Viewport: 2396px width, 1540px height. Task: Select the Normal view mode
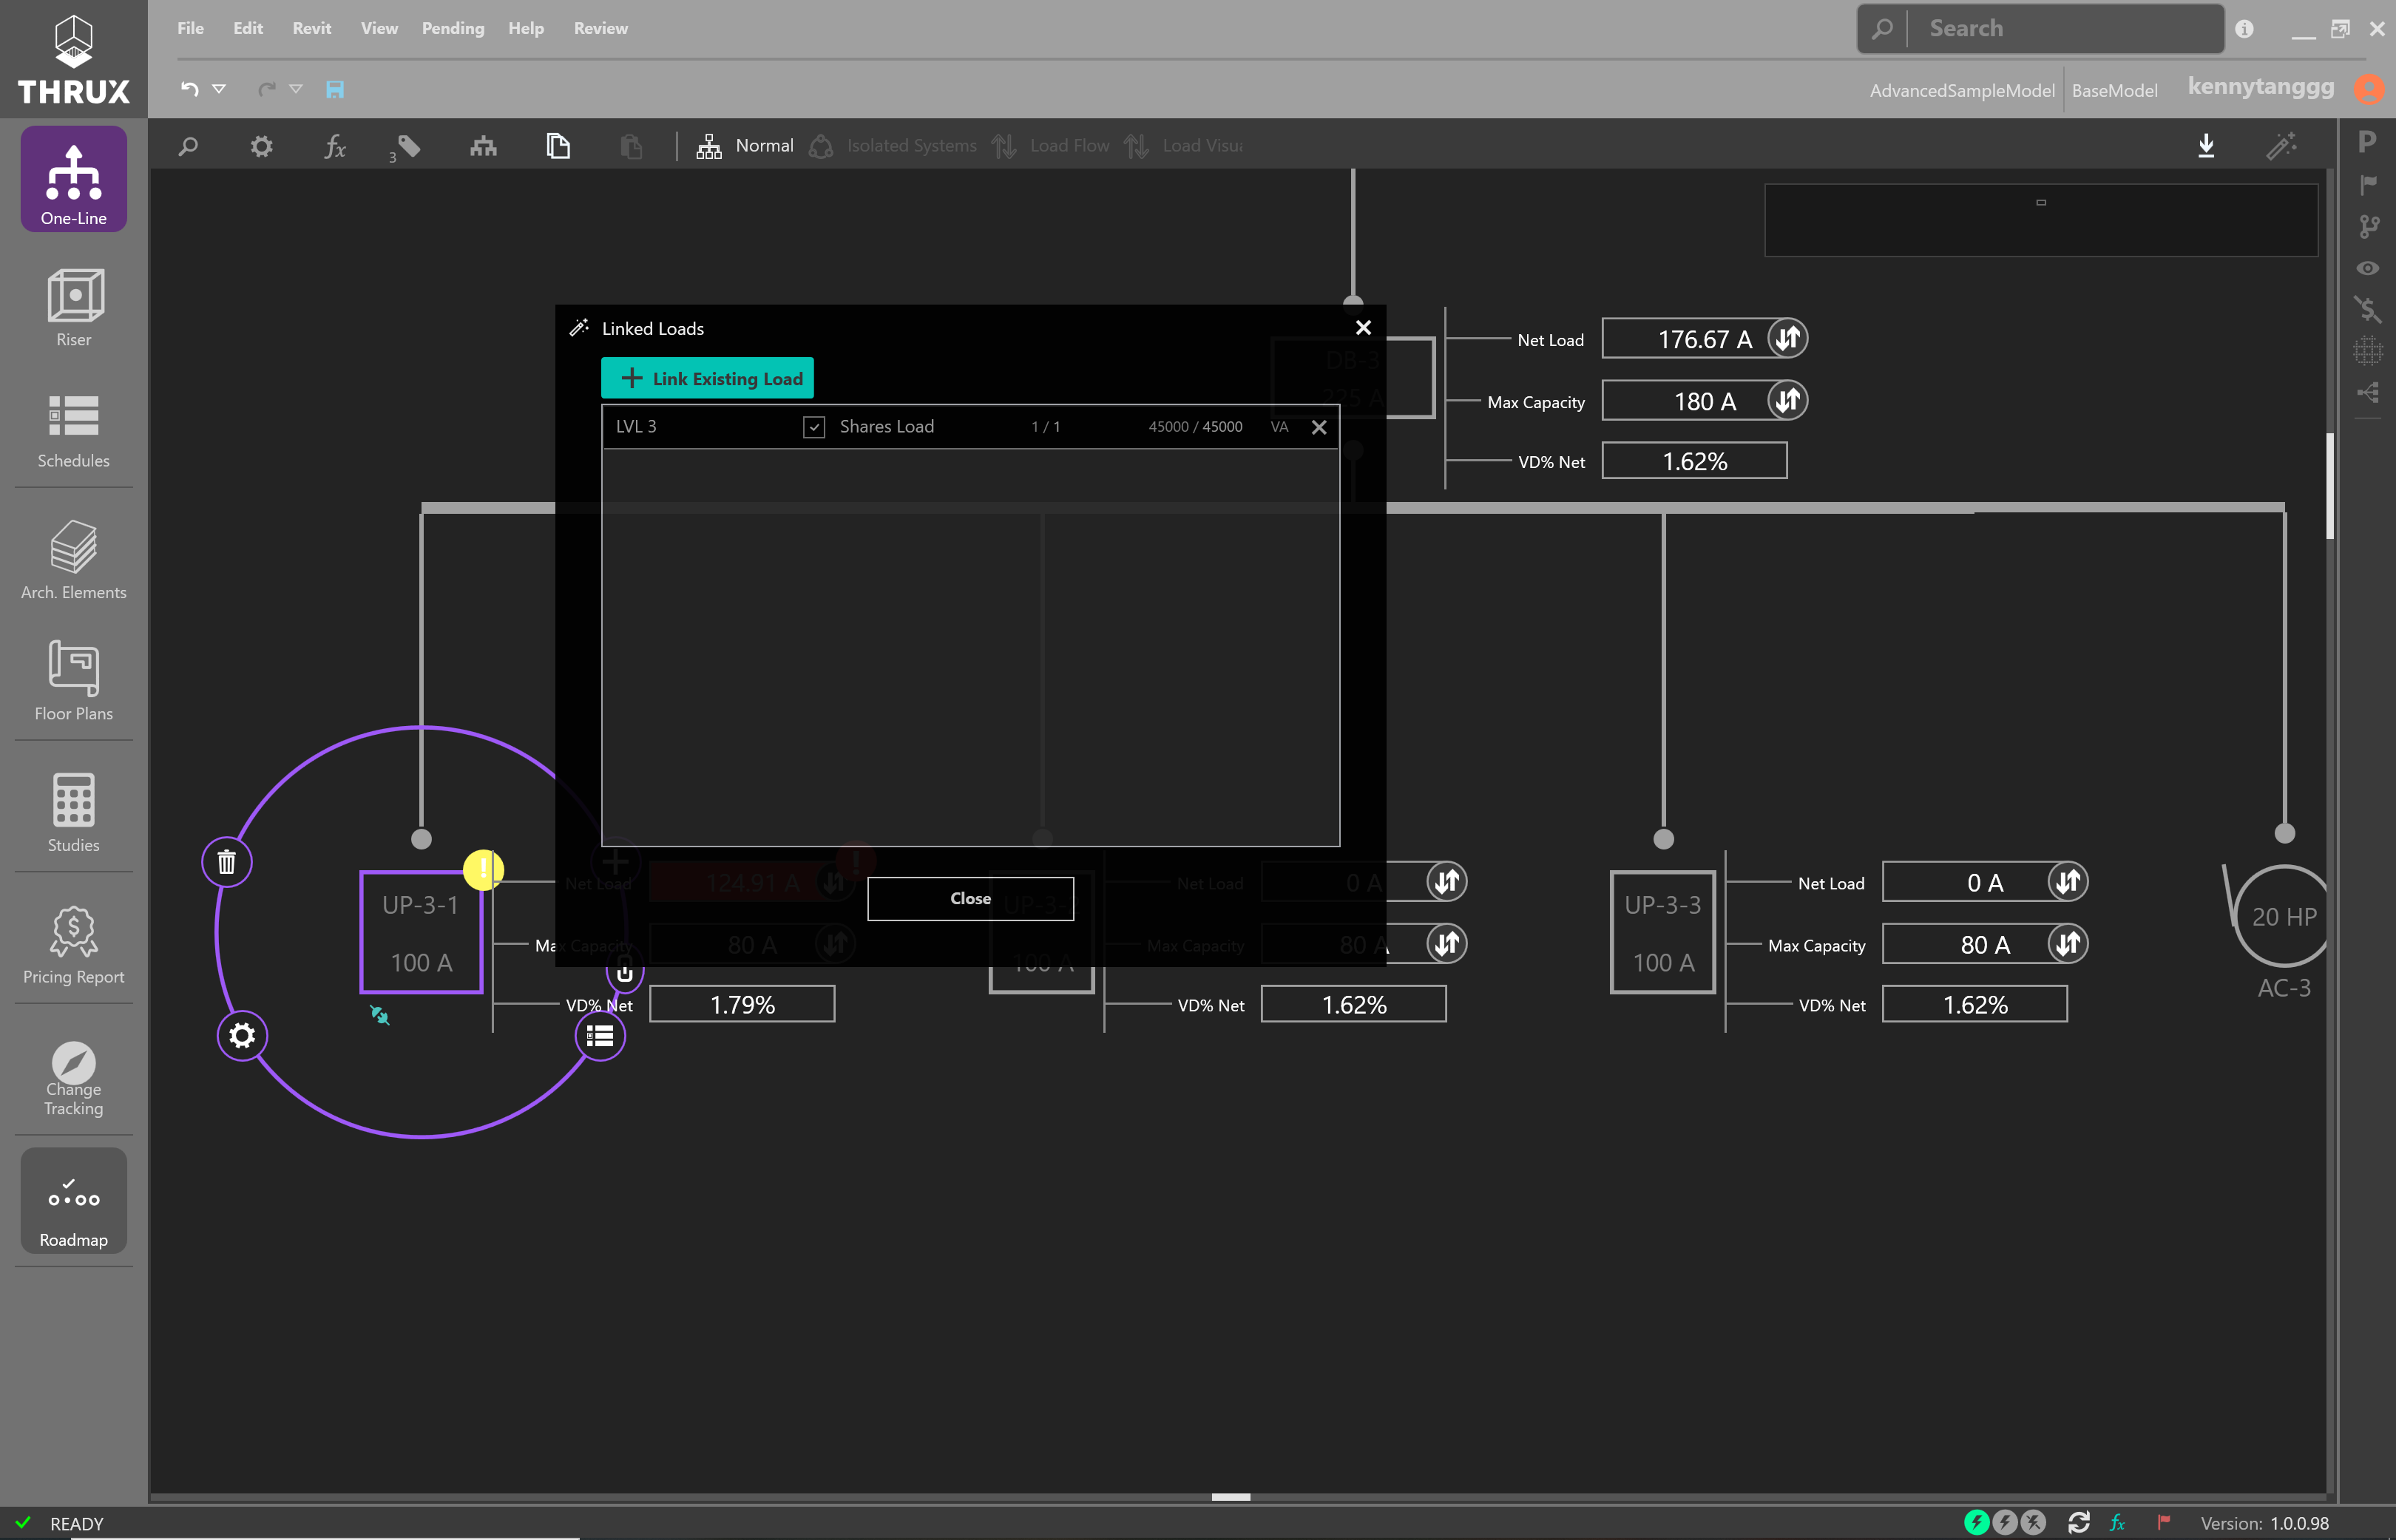746,146
